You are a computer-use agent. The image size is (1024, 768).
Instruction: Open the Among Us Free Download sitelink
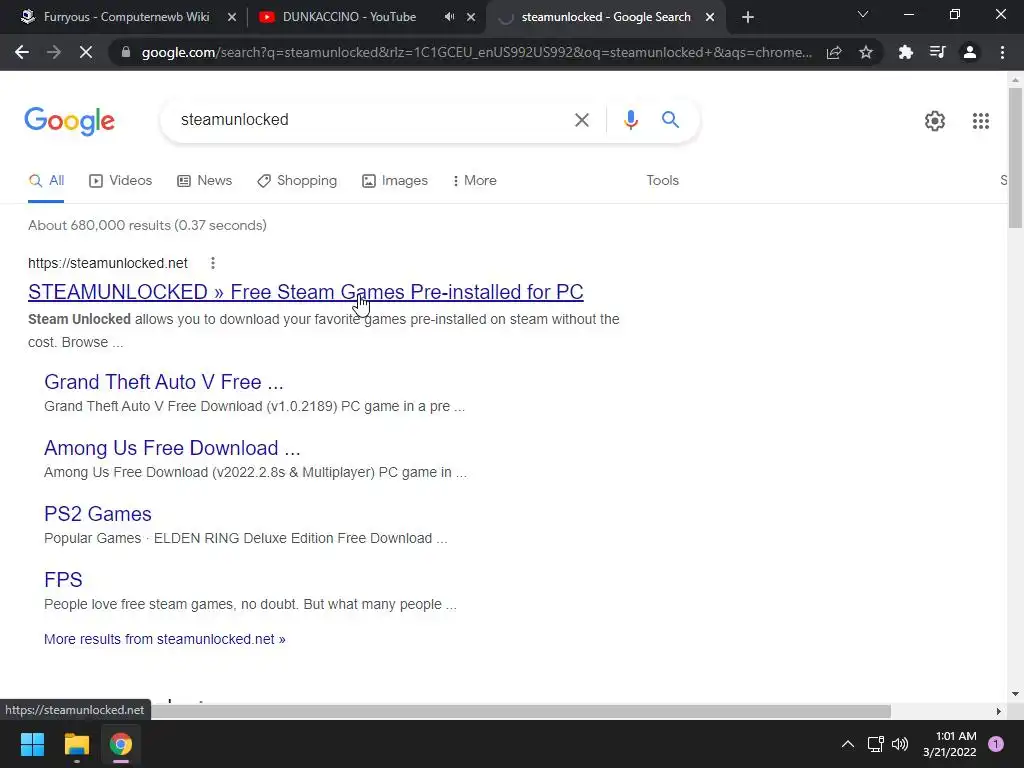[x=172, y=448]
